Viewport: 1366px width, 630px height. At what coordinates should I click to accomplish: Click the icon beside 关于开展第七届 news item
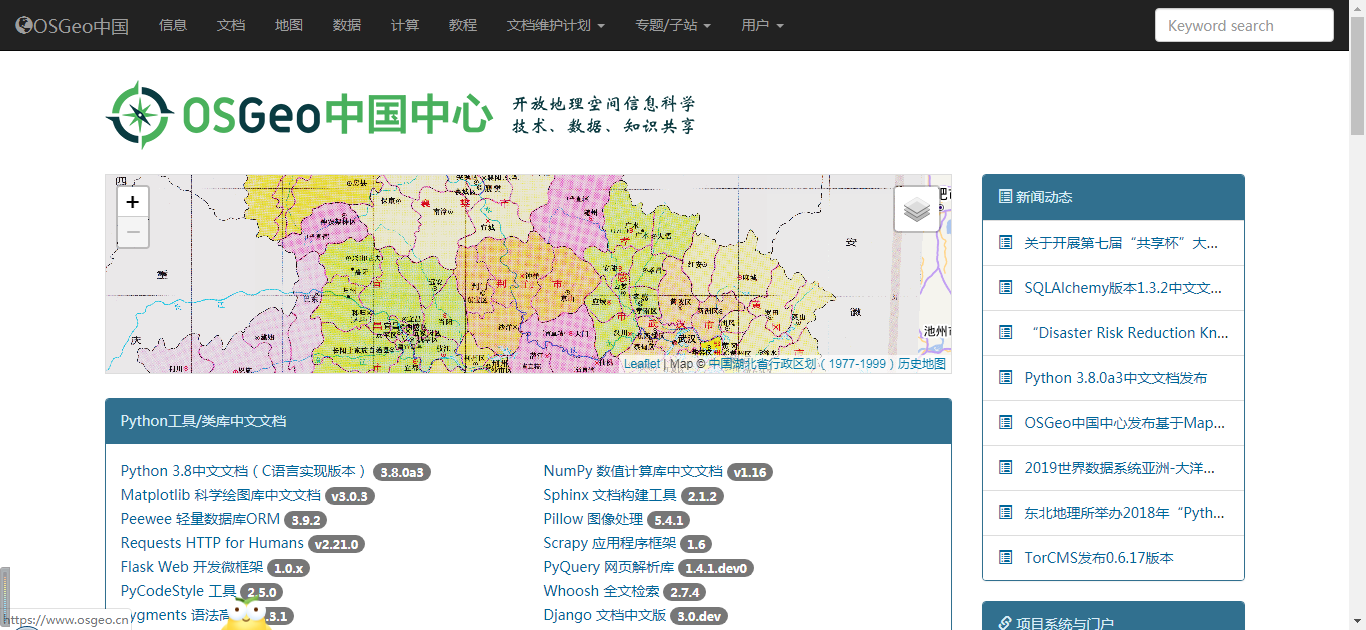(x=1005, y=243)
